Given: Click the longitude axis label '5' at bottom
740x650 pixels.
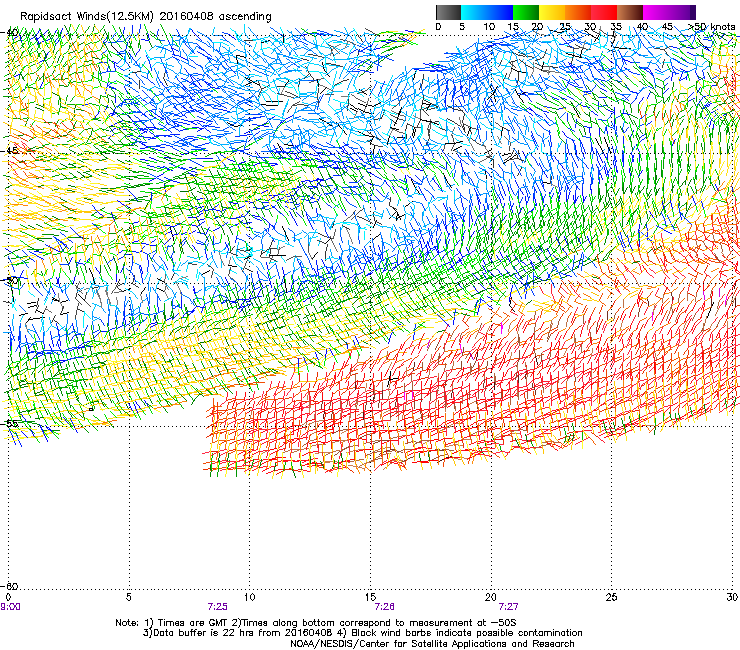Looking at the screenshot, I should pyautogui.click(x=128, y=597).
